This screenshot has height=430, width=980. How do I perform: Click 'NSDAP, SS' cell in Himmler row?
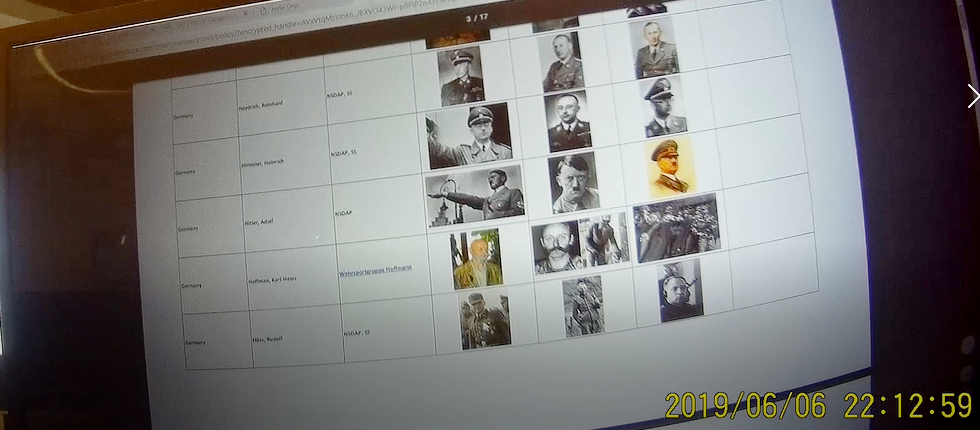(374, 150)
